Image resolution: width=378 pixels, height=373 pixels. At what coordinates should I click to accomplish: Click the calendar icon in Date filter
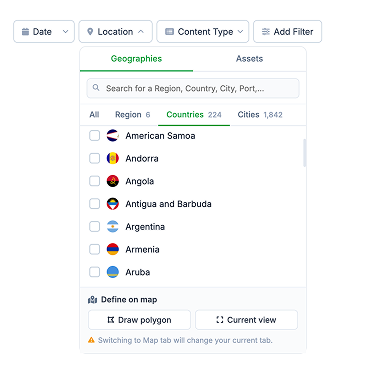[x=25, y=32]
